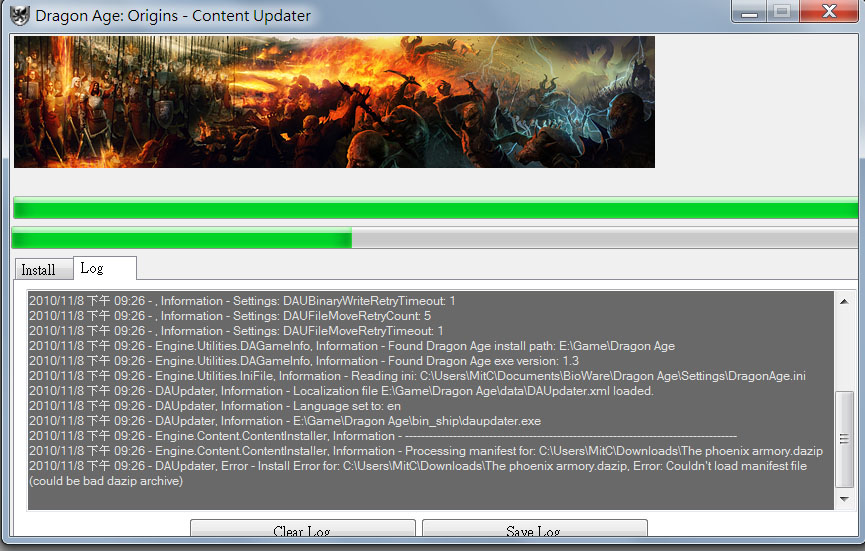Click log line 'Localization file ... DAUpdater.xml loaded'
The width and height of the screenshot is (865, 551).
[x=341, y=391]
